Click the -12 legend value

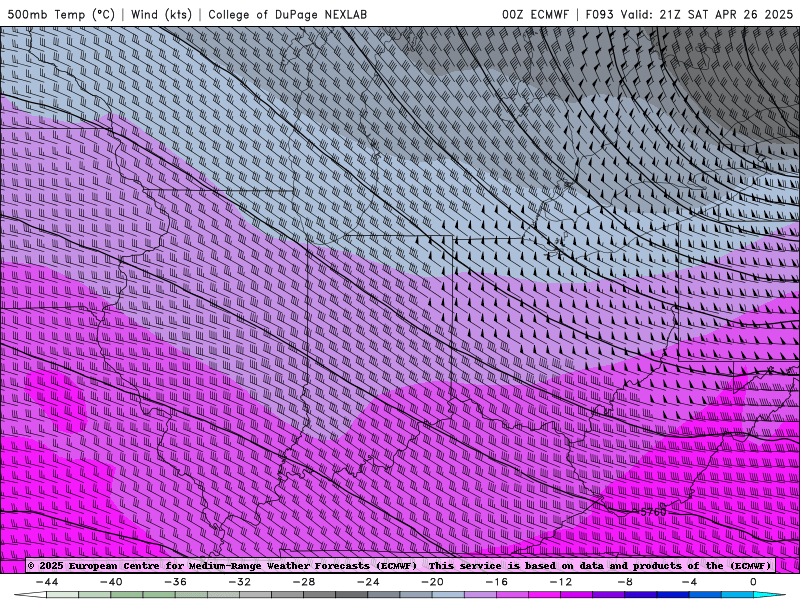click(561, 582)
